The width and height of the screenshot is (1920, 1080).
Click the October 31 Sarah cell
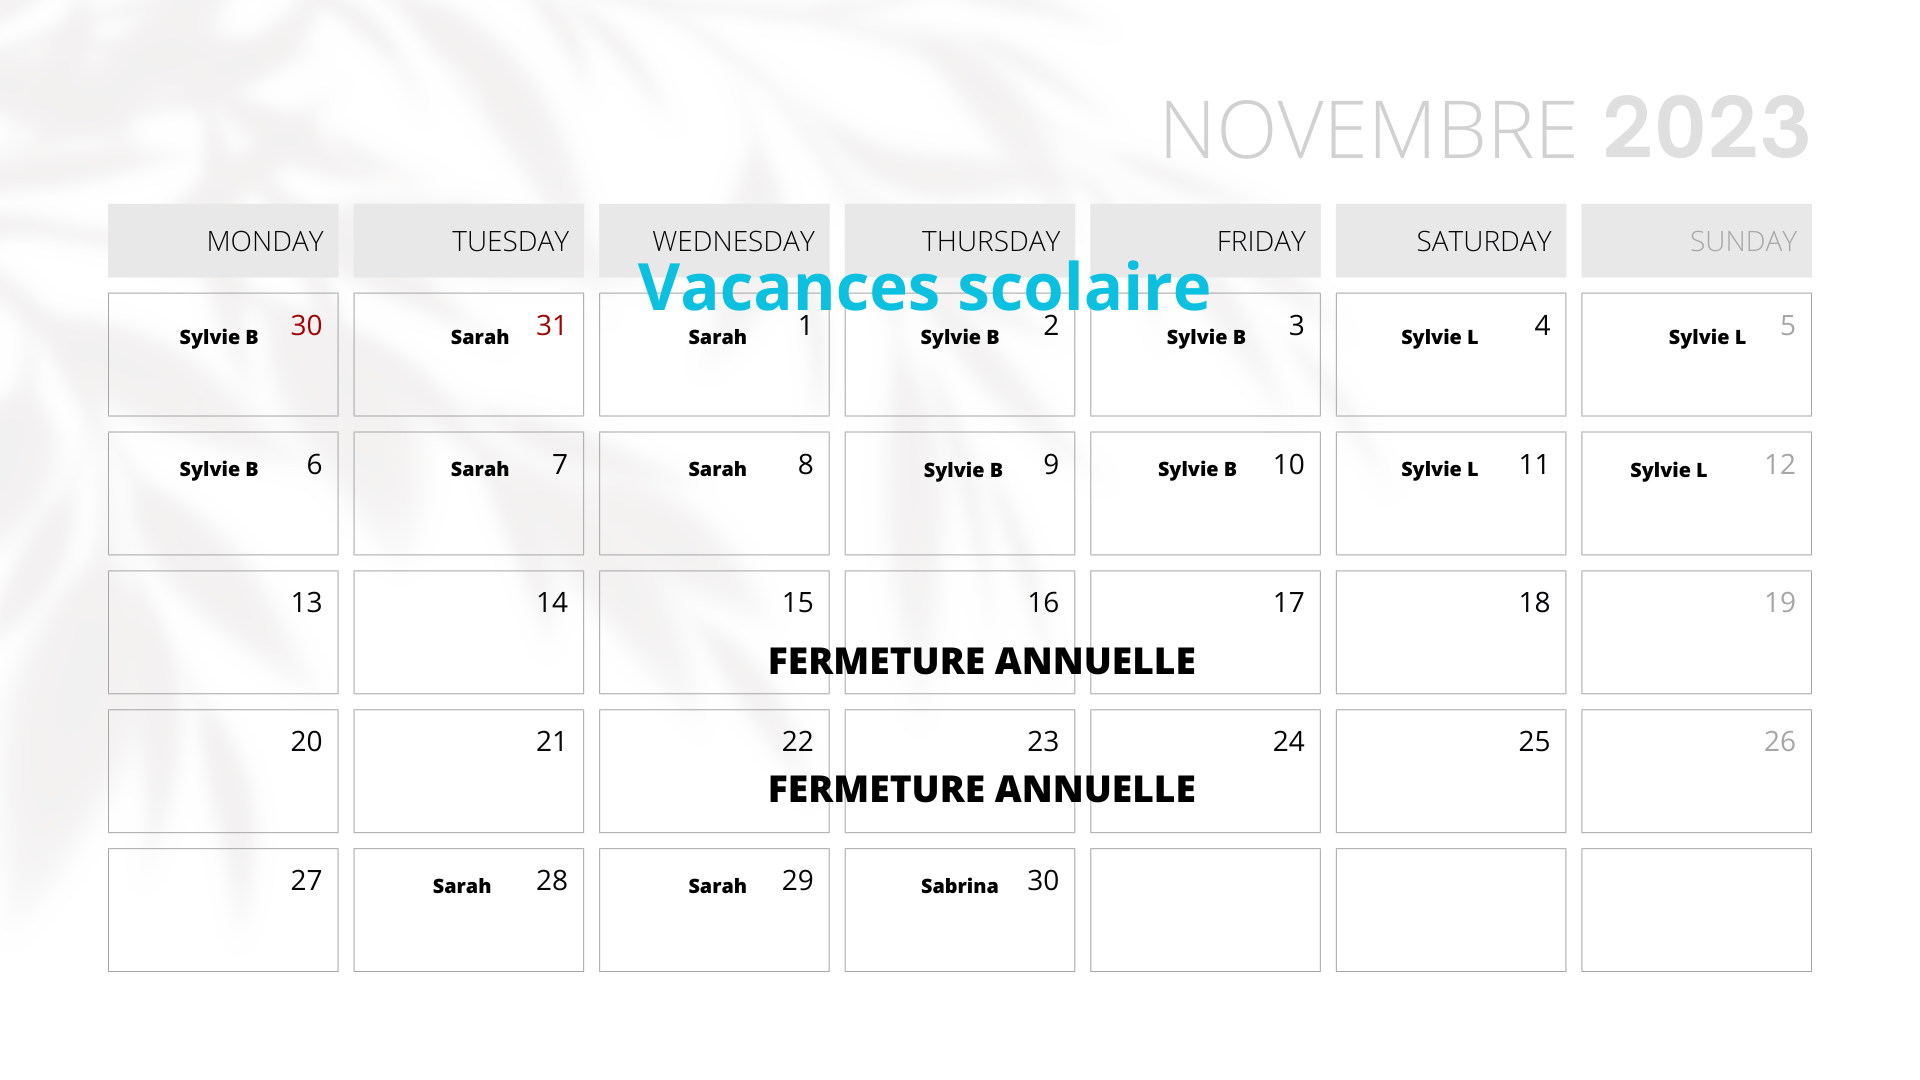click(468, 354)
